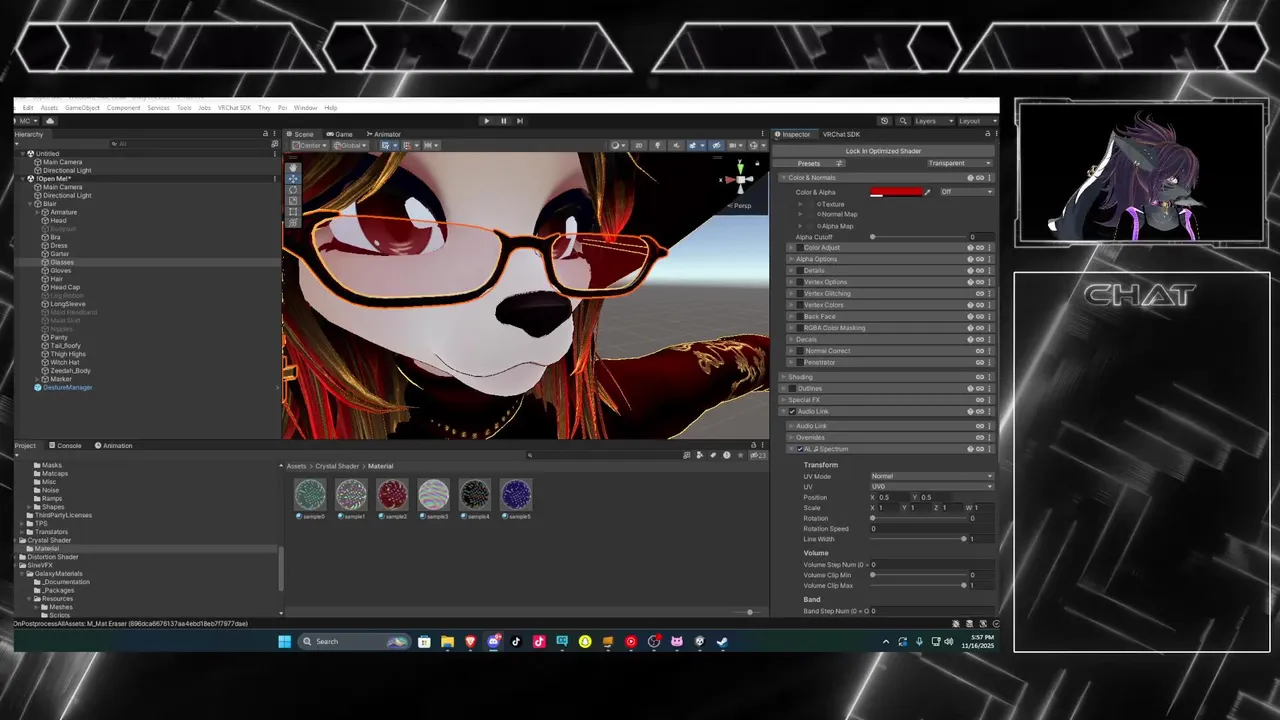Collapse the Blair object

point(29,204)
